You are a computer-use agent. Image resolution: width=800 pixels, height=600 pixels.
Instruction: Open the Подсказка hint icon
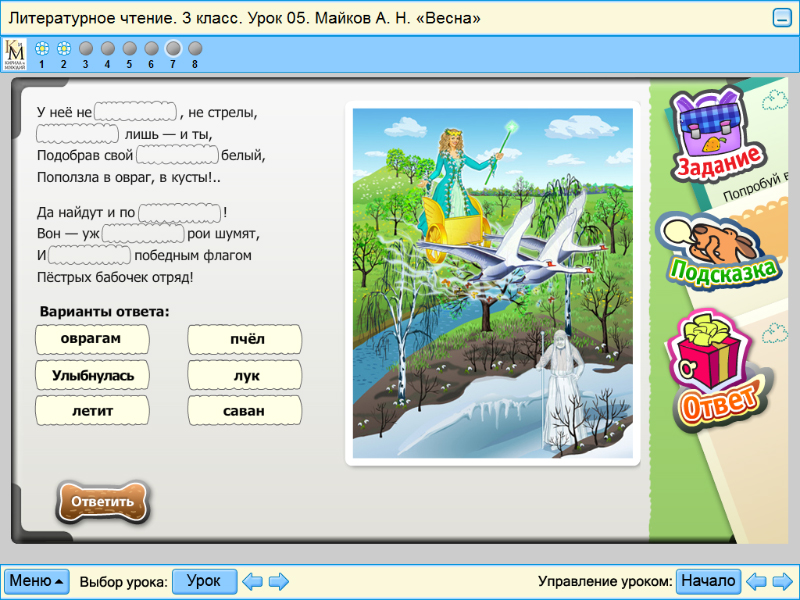[x=720, y=253]
